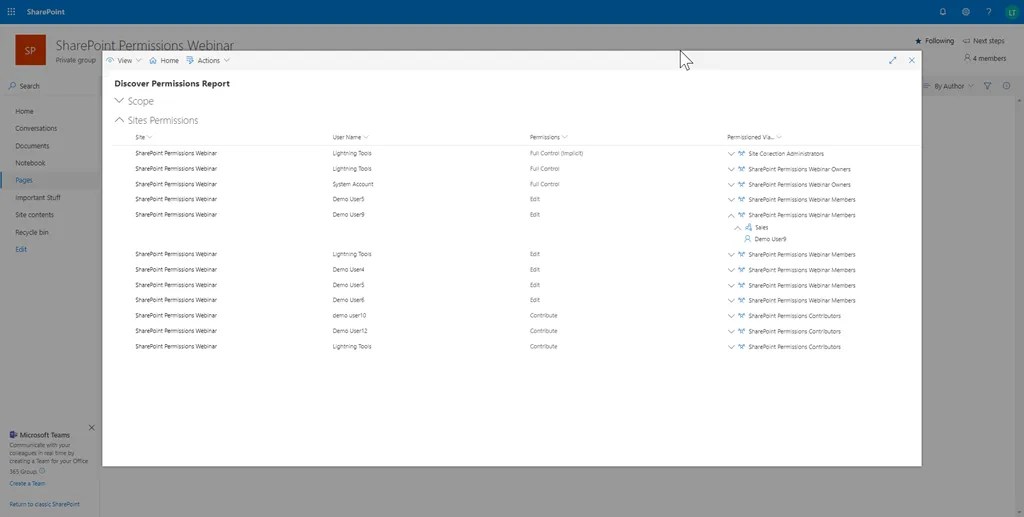Image resolution: width=1024 pixels, height=517 pixels.
Task: Expand the report dialog to full screen
Action: (x=892, y=60)
